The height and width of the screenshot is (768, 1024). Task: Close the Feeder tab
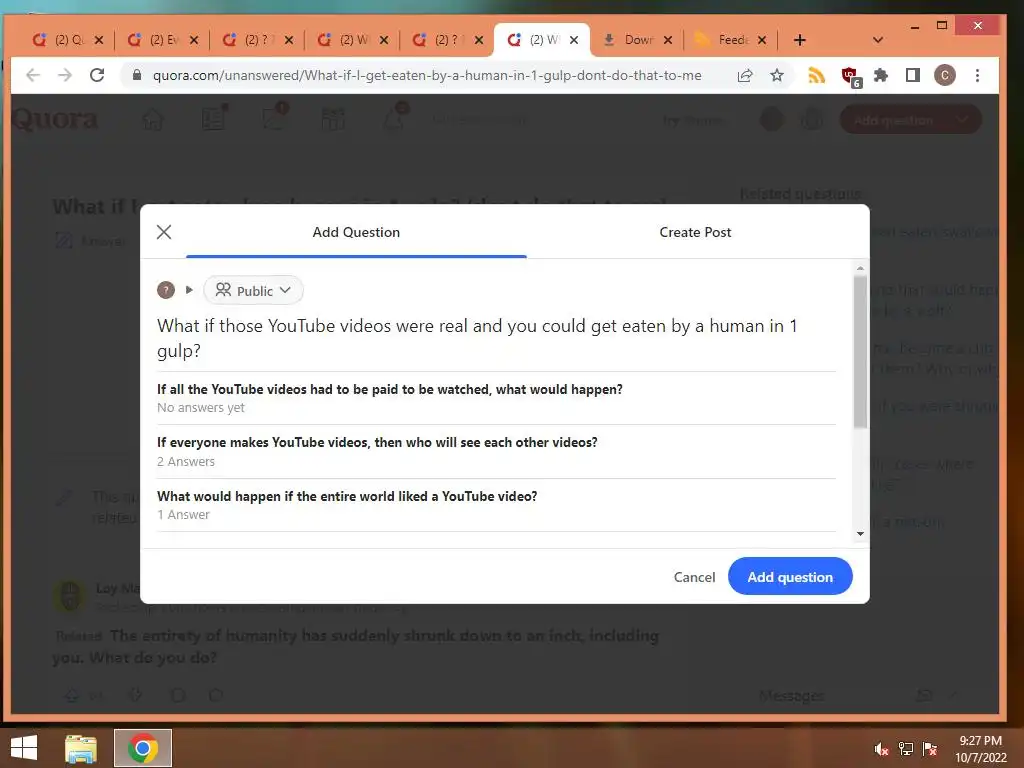click(761, 40)
